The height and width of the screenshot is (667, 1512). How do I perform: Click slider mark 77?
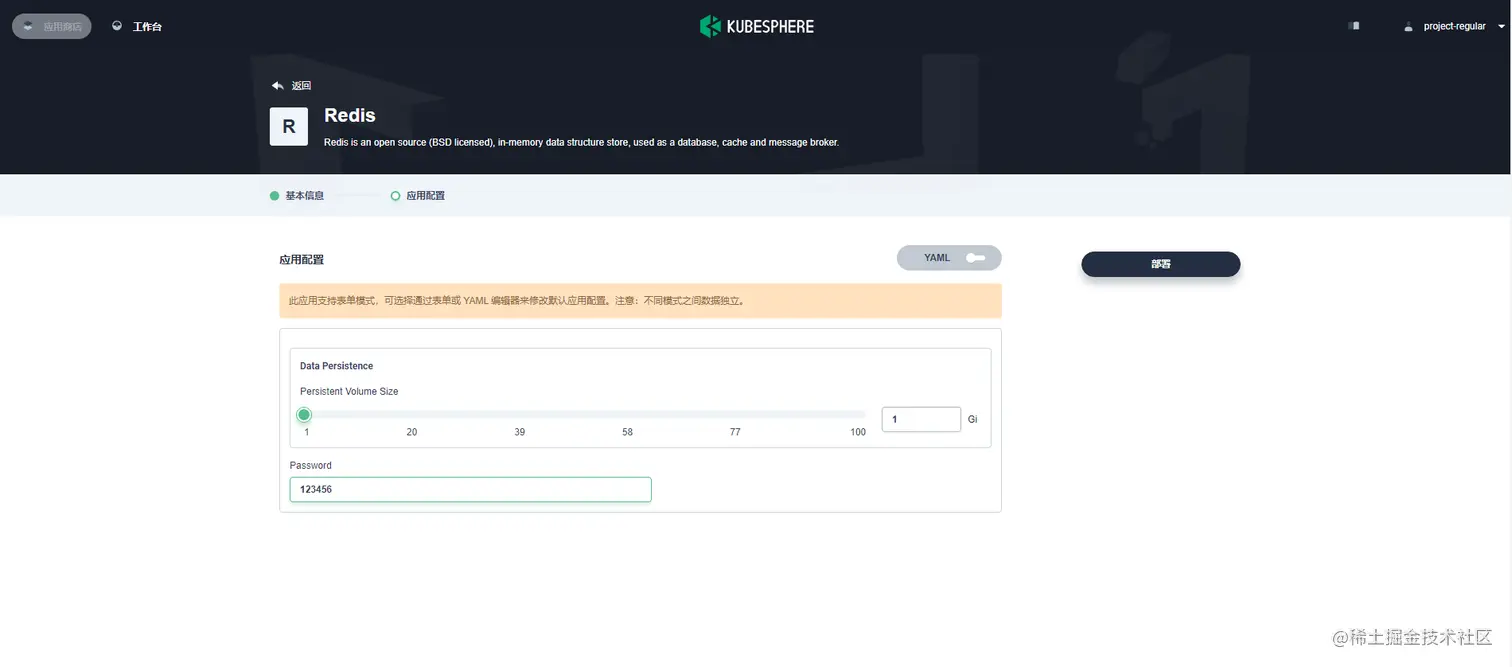point(735,432)
